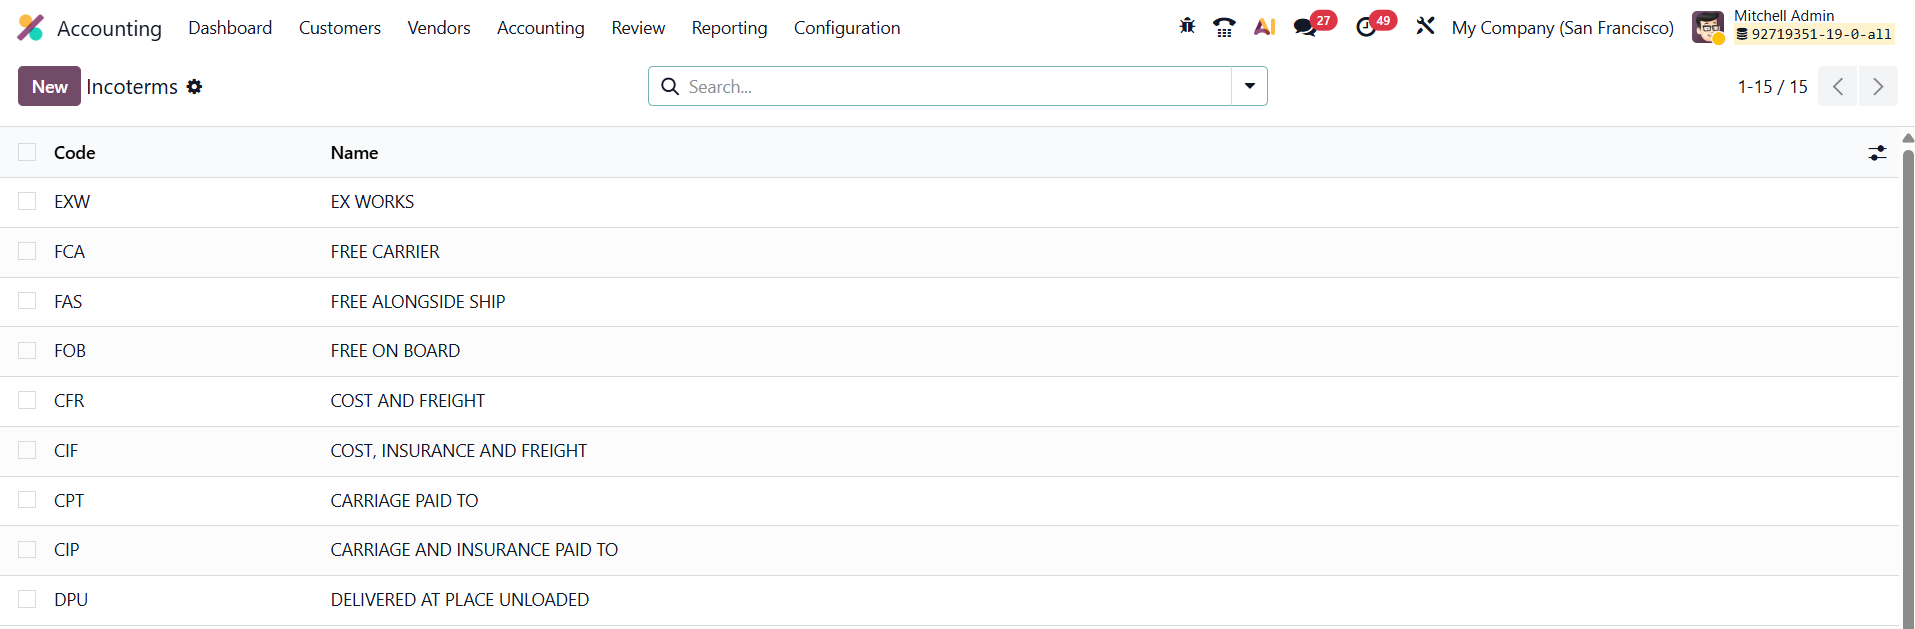Click the wrench and screwdriver tools icon
This screenshot has width=1915, height=629.
pos(1425,27)
